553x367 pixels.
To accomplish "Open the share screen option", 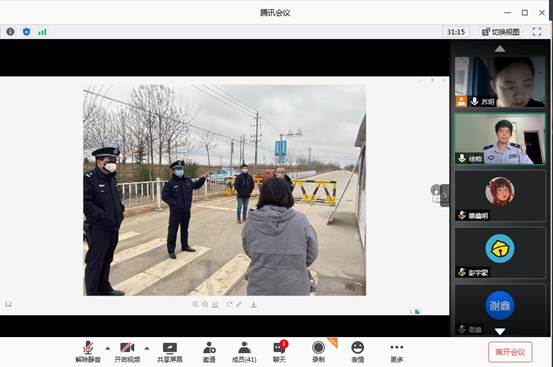I will point(170,352).
